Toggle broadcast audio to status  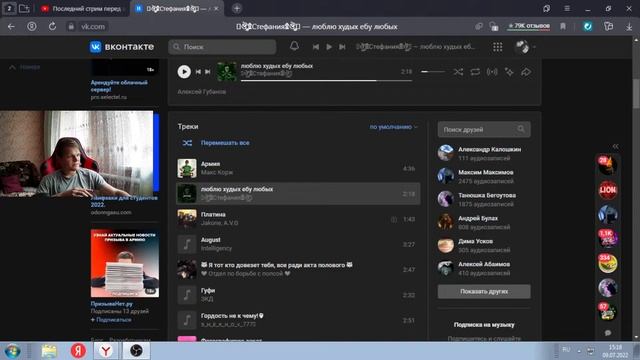pyautogui.click(x=492, y=72)
